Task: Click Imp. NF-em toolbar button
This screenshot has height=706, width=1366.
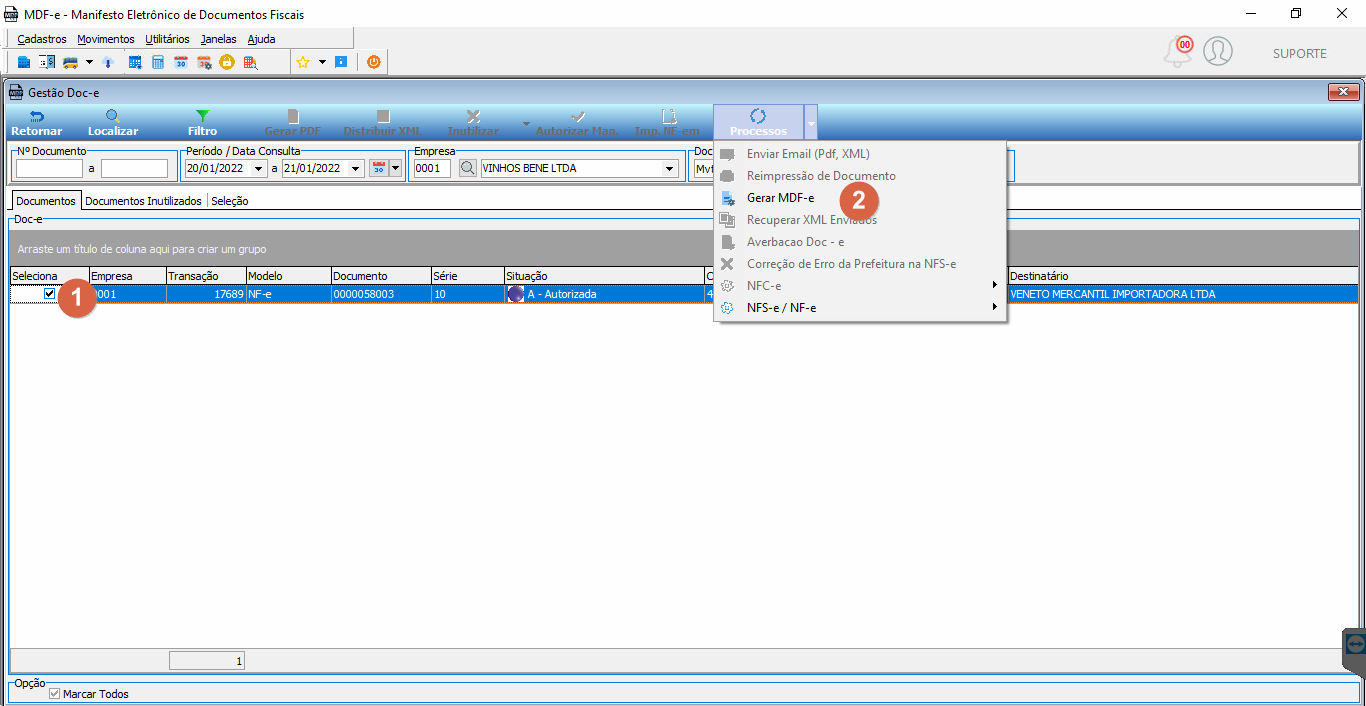Action: point(667,123)
